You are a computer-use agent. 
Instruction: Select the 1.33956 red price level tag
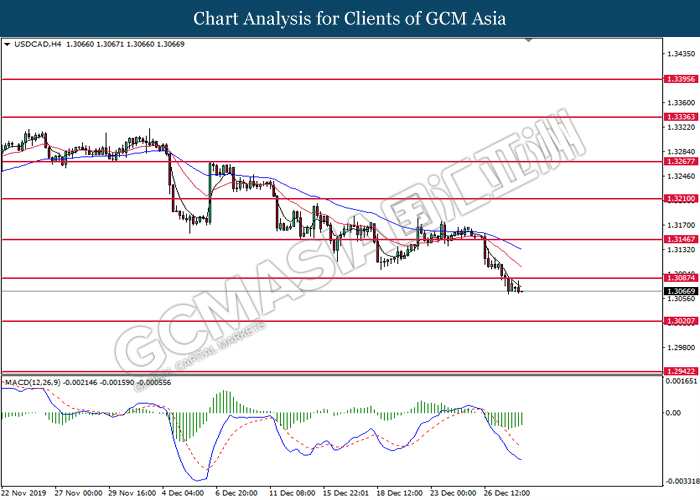click(x=680, y=78)
